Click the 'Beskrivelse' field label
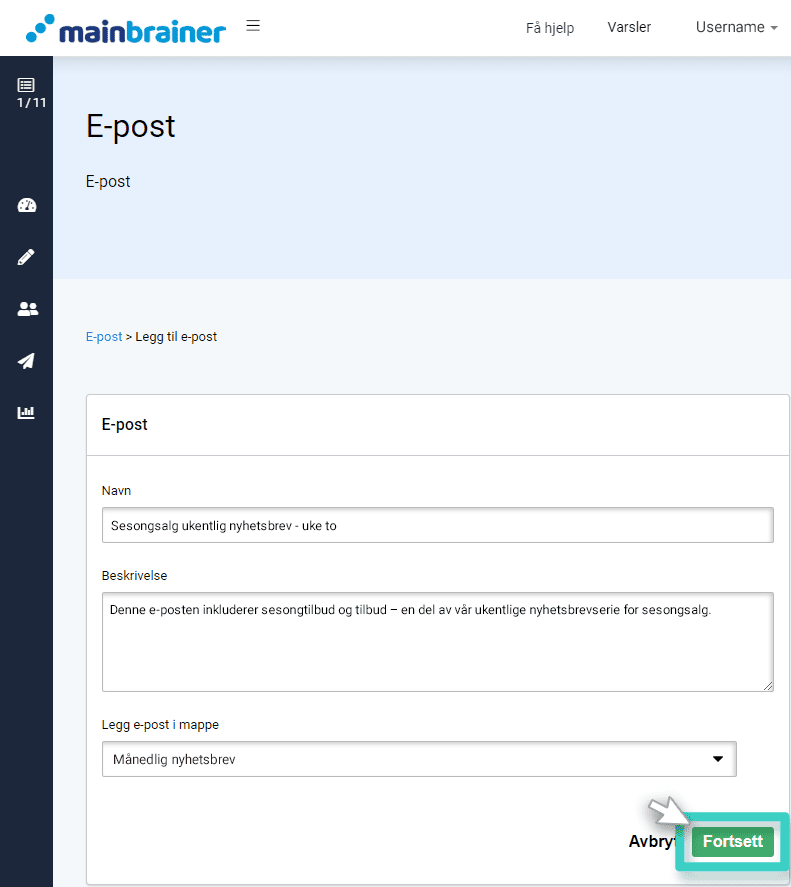Viewport: 791px width, 887px height. (x=134, y=575)
